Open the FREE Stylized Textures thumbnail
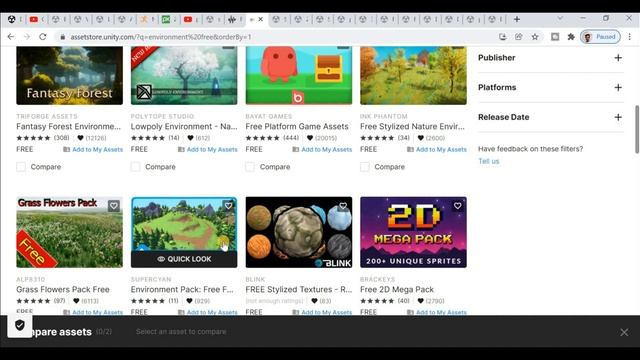 tap(299, 232)
